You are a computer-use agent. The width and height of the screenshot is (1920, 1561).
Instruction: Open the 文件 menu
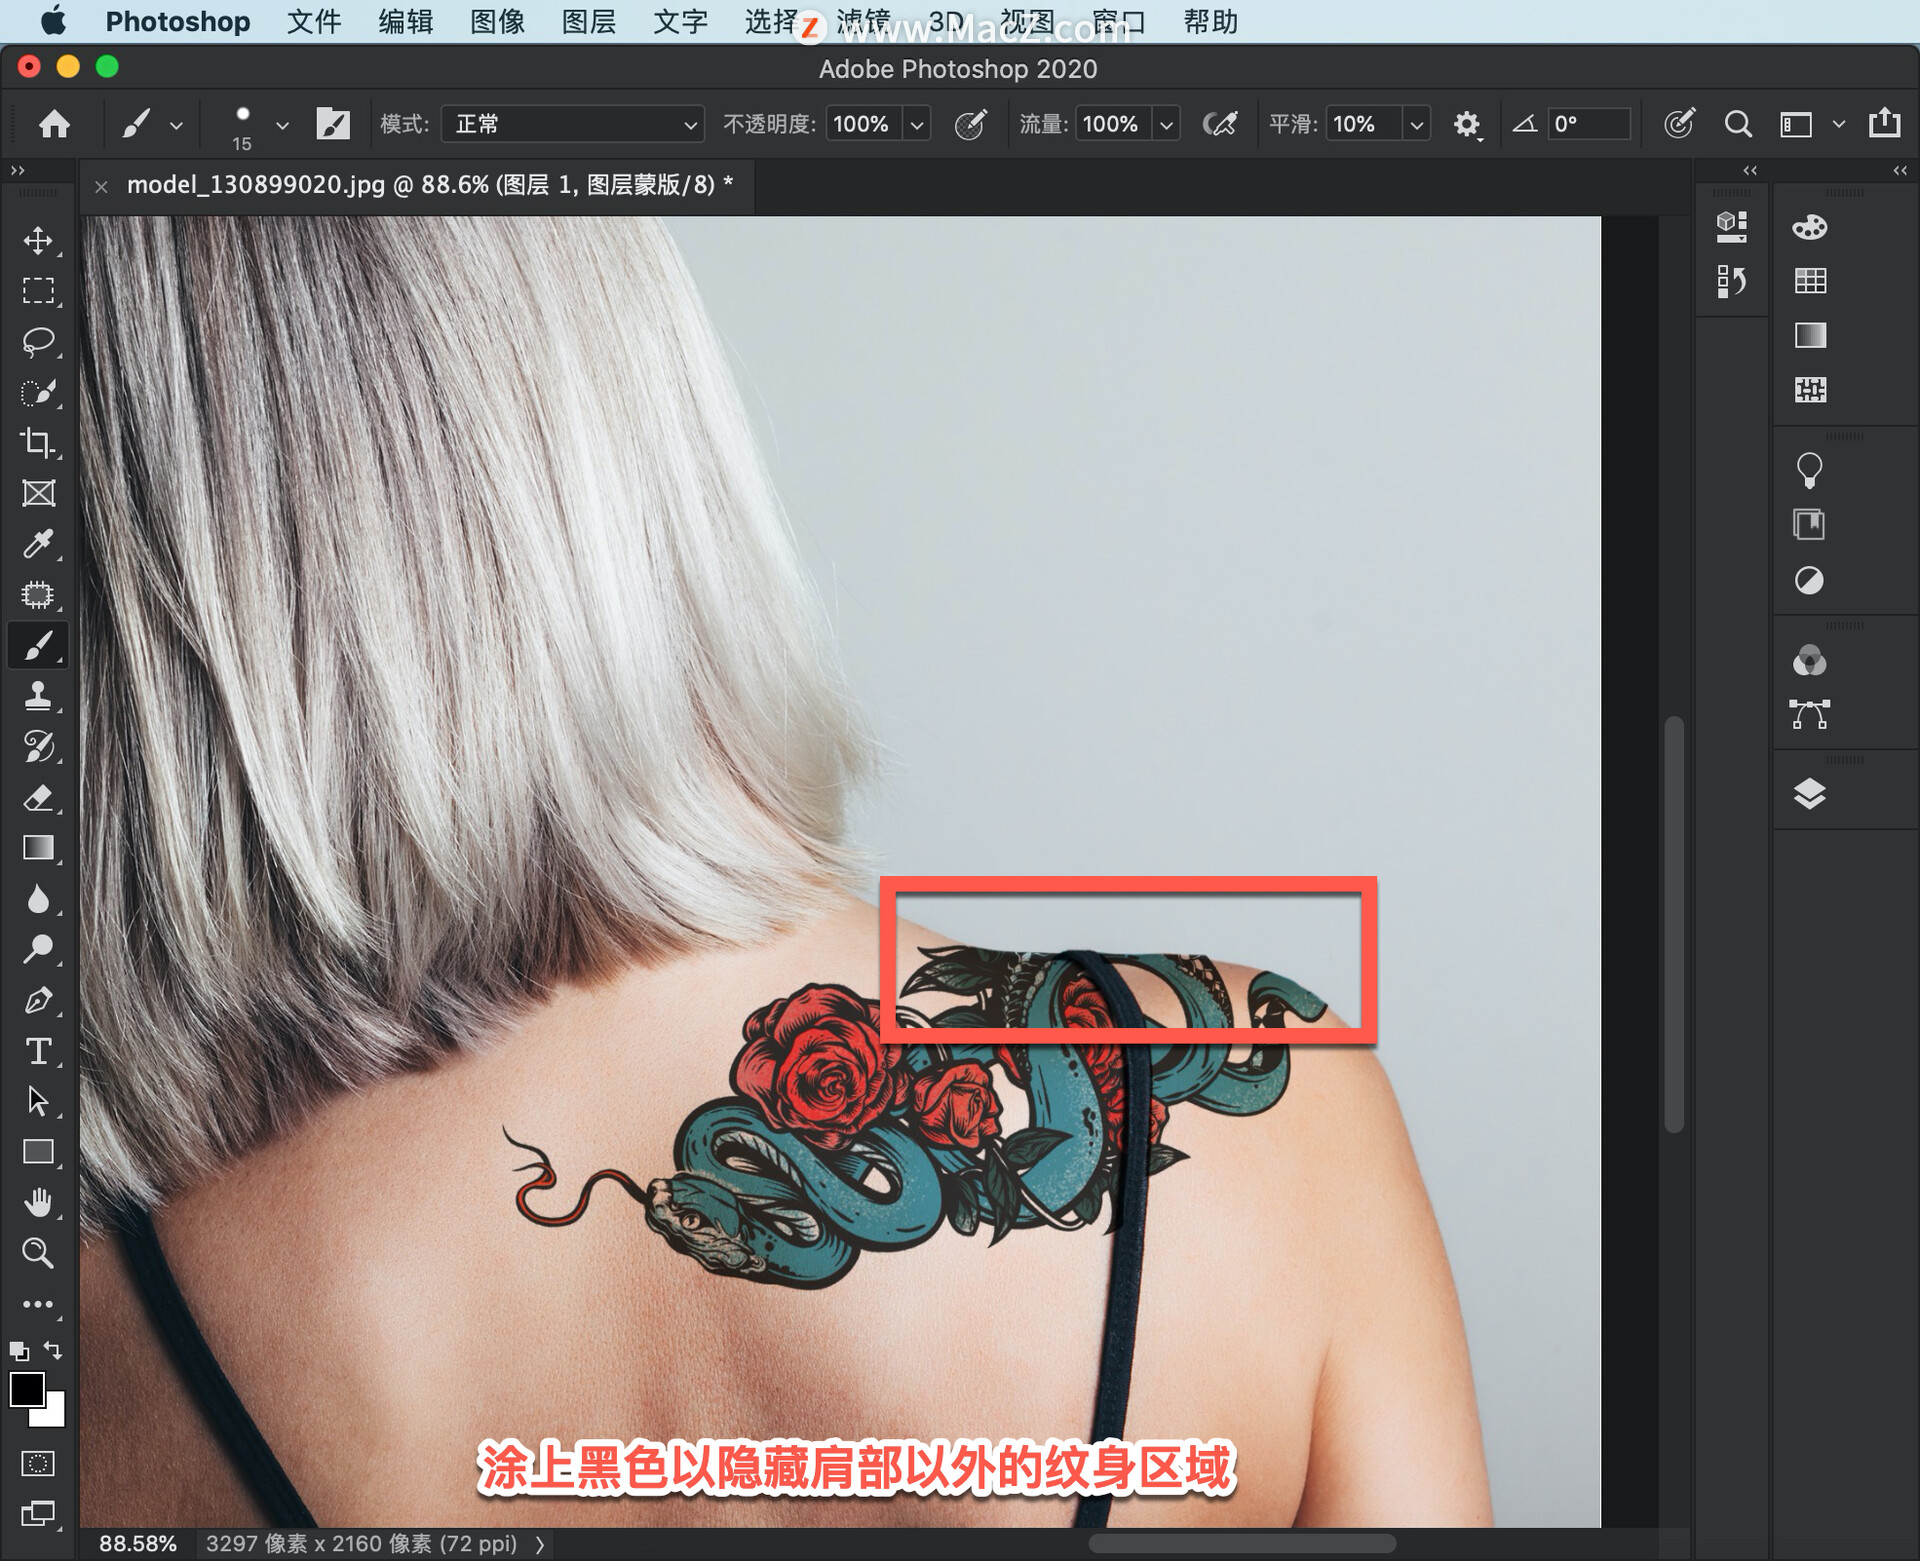pos(314,21)
